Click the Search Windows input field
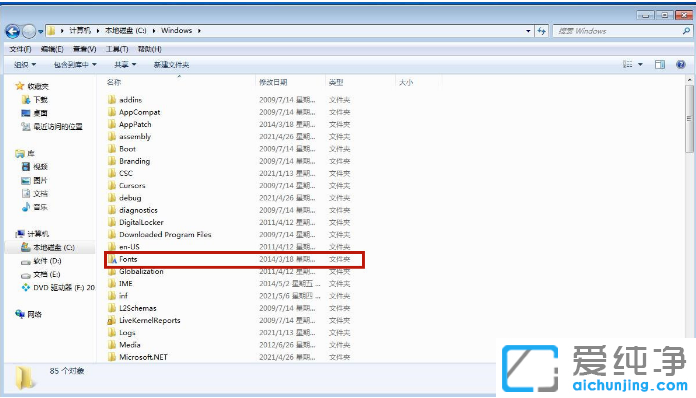The width and height of the screenshot is (696, 398). coord(617,31)
